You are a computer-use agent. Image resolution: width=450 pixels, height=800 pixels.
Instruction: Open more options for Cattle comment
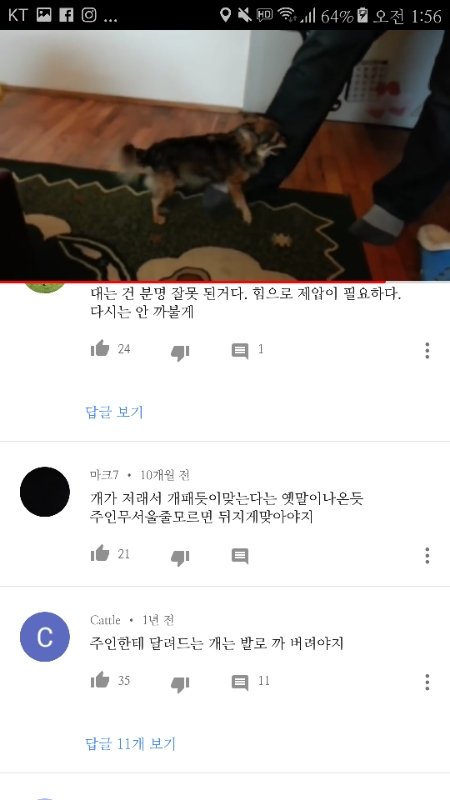coord(427,682)
